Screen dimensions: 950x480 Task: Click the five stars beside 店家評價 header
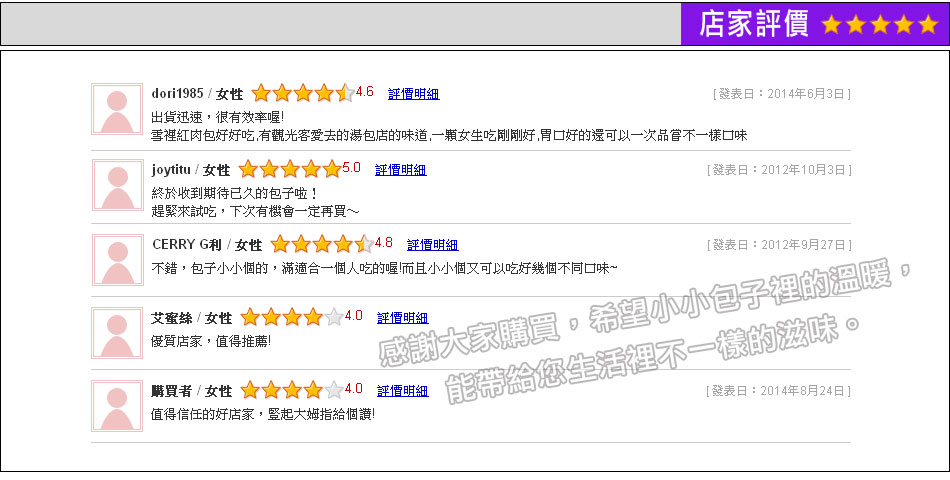[879, 25]
